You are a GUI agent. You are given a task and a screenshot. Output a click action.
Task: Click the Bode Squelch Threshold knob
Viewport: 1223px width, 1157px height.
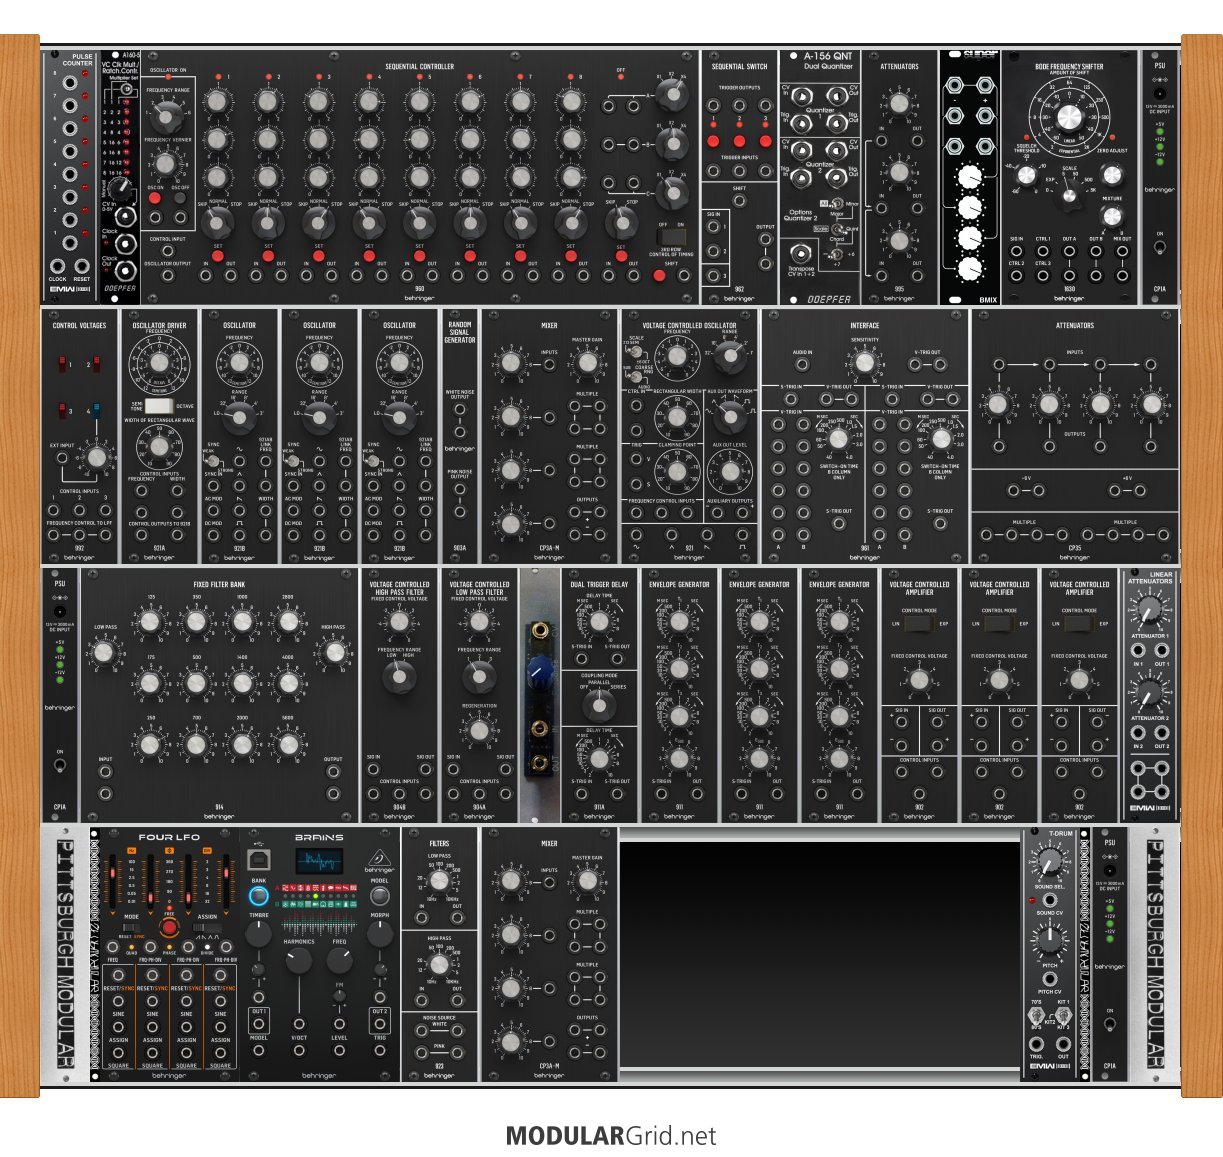coord(1026,175)
